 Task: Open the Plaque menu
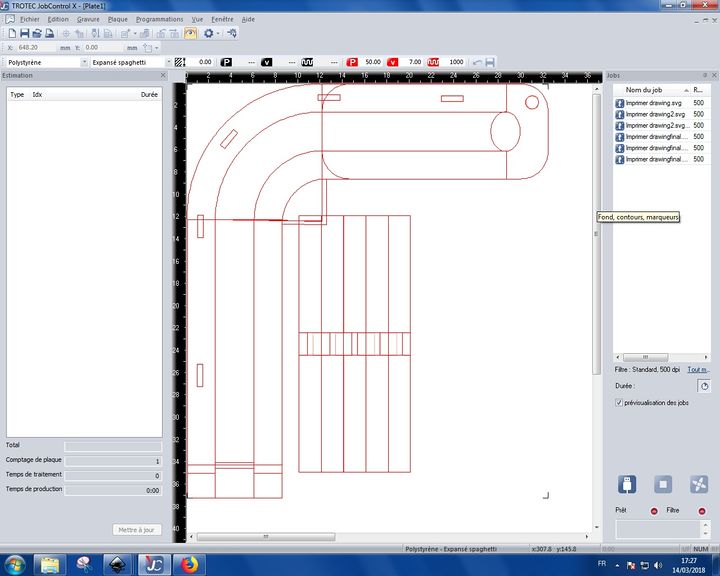[118, 19]
